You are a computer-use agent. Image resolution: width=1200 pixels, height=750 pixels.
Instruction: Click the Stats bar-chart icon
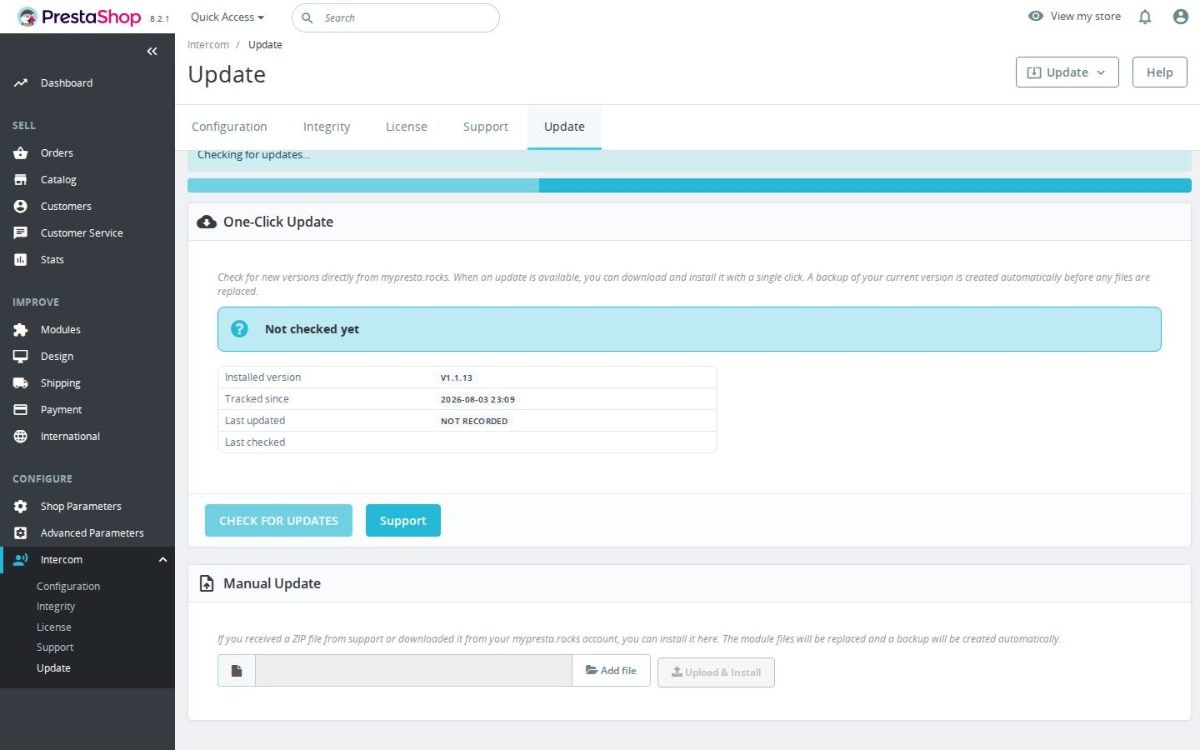(x=20, y=259)
